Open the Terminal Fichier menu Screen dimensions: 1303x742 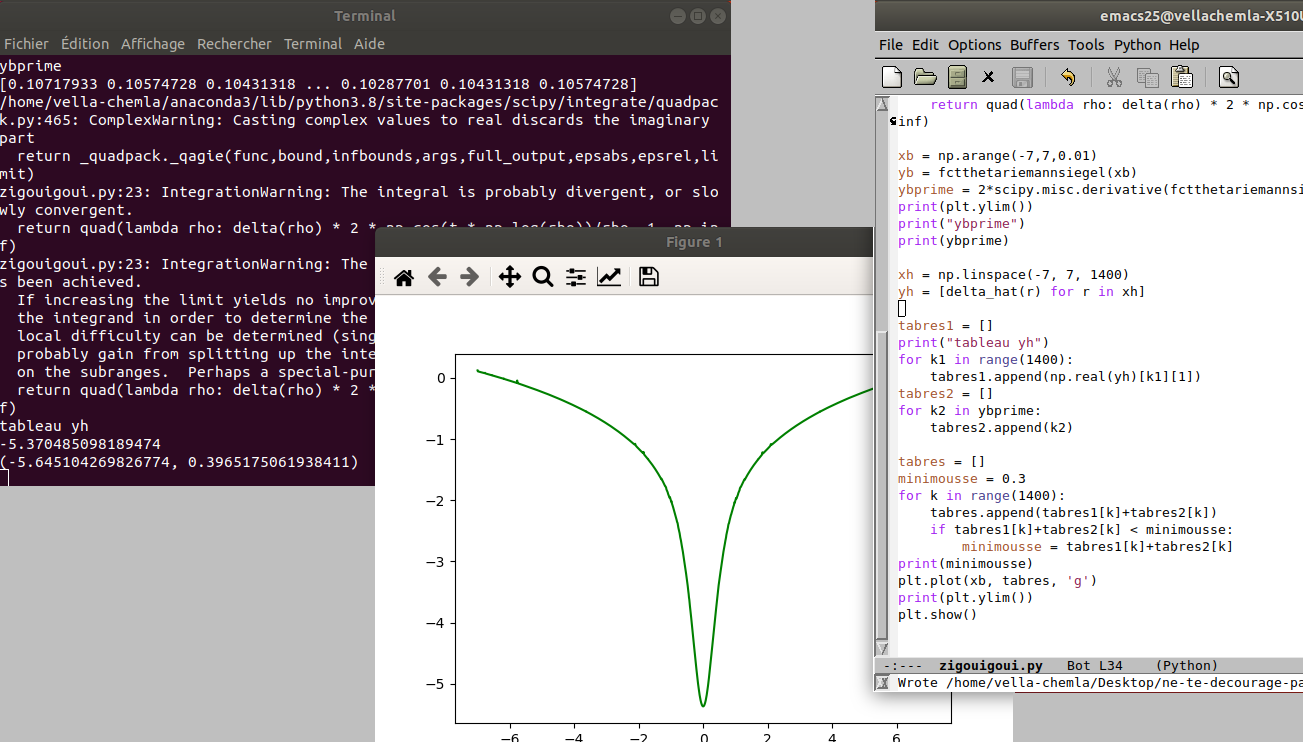click(x=26, y=44)
